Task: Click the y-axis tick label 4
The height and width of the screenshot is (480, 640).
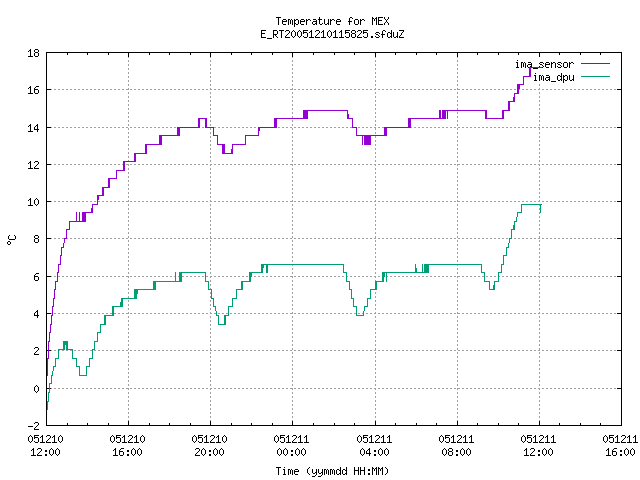Action: point(36,314)
